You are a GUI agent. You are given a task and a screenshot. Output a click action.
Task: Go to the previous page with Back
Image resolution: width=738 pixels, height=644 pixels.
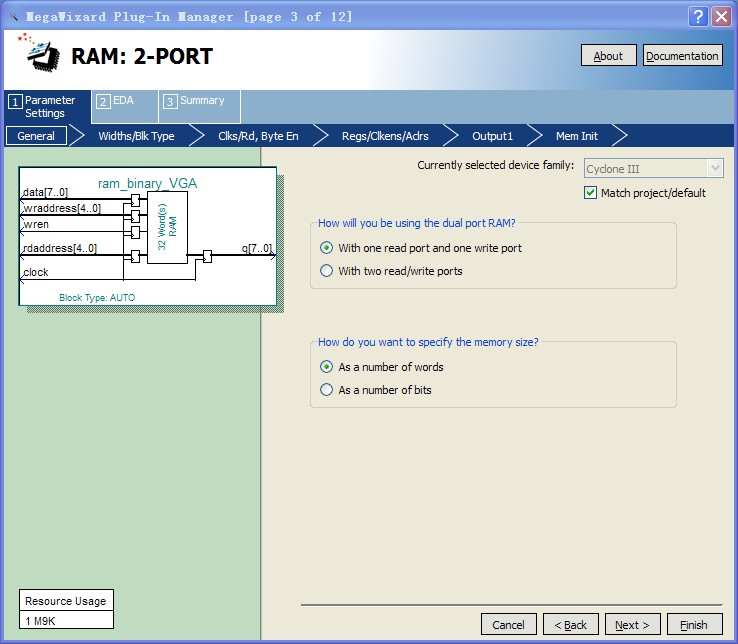(x=570, y=625)
